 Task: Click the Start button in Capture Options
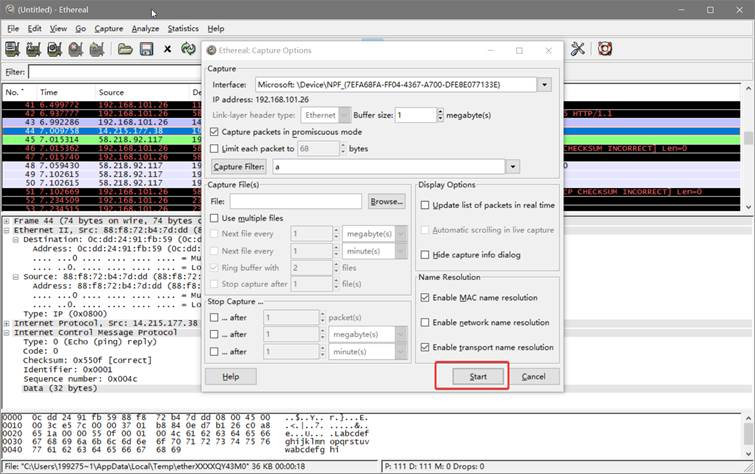[x=478, y=377]
